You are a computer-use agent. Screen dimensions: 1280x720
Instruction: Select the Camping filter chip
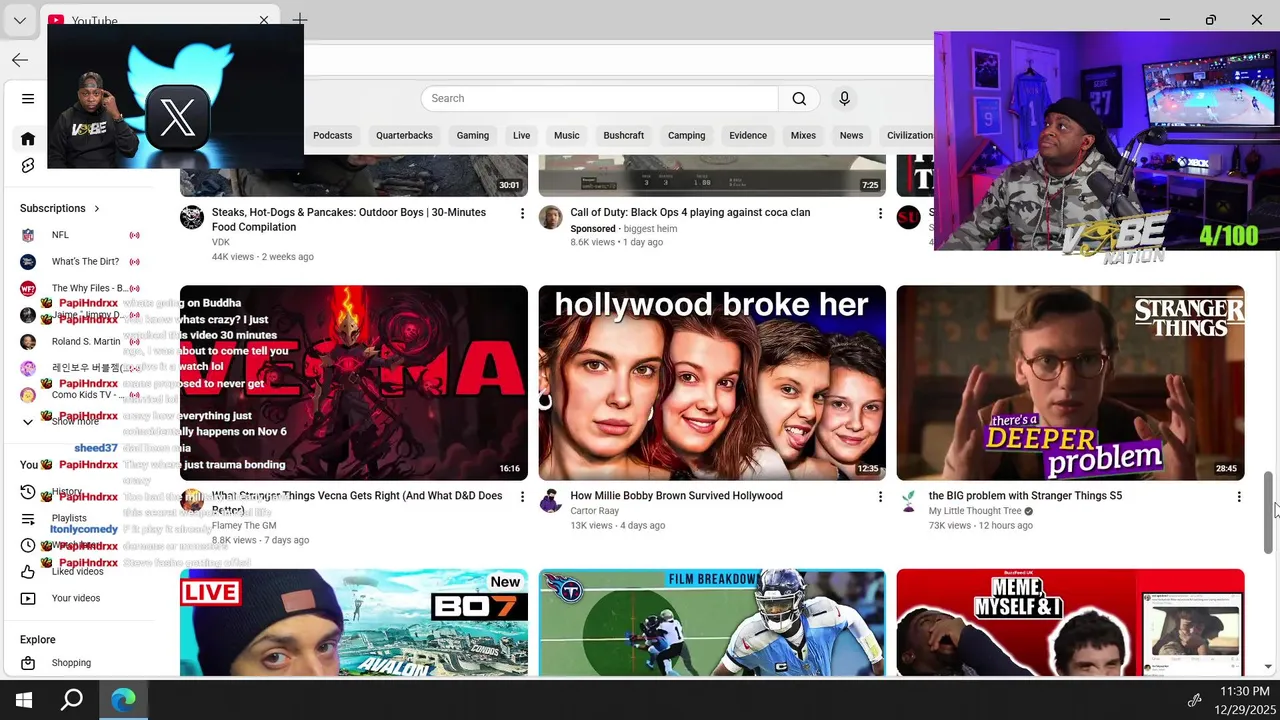(687, 135)
